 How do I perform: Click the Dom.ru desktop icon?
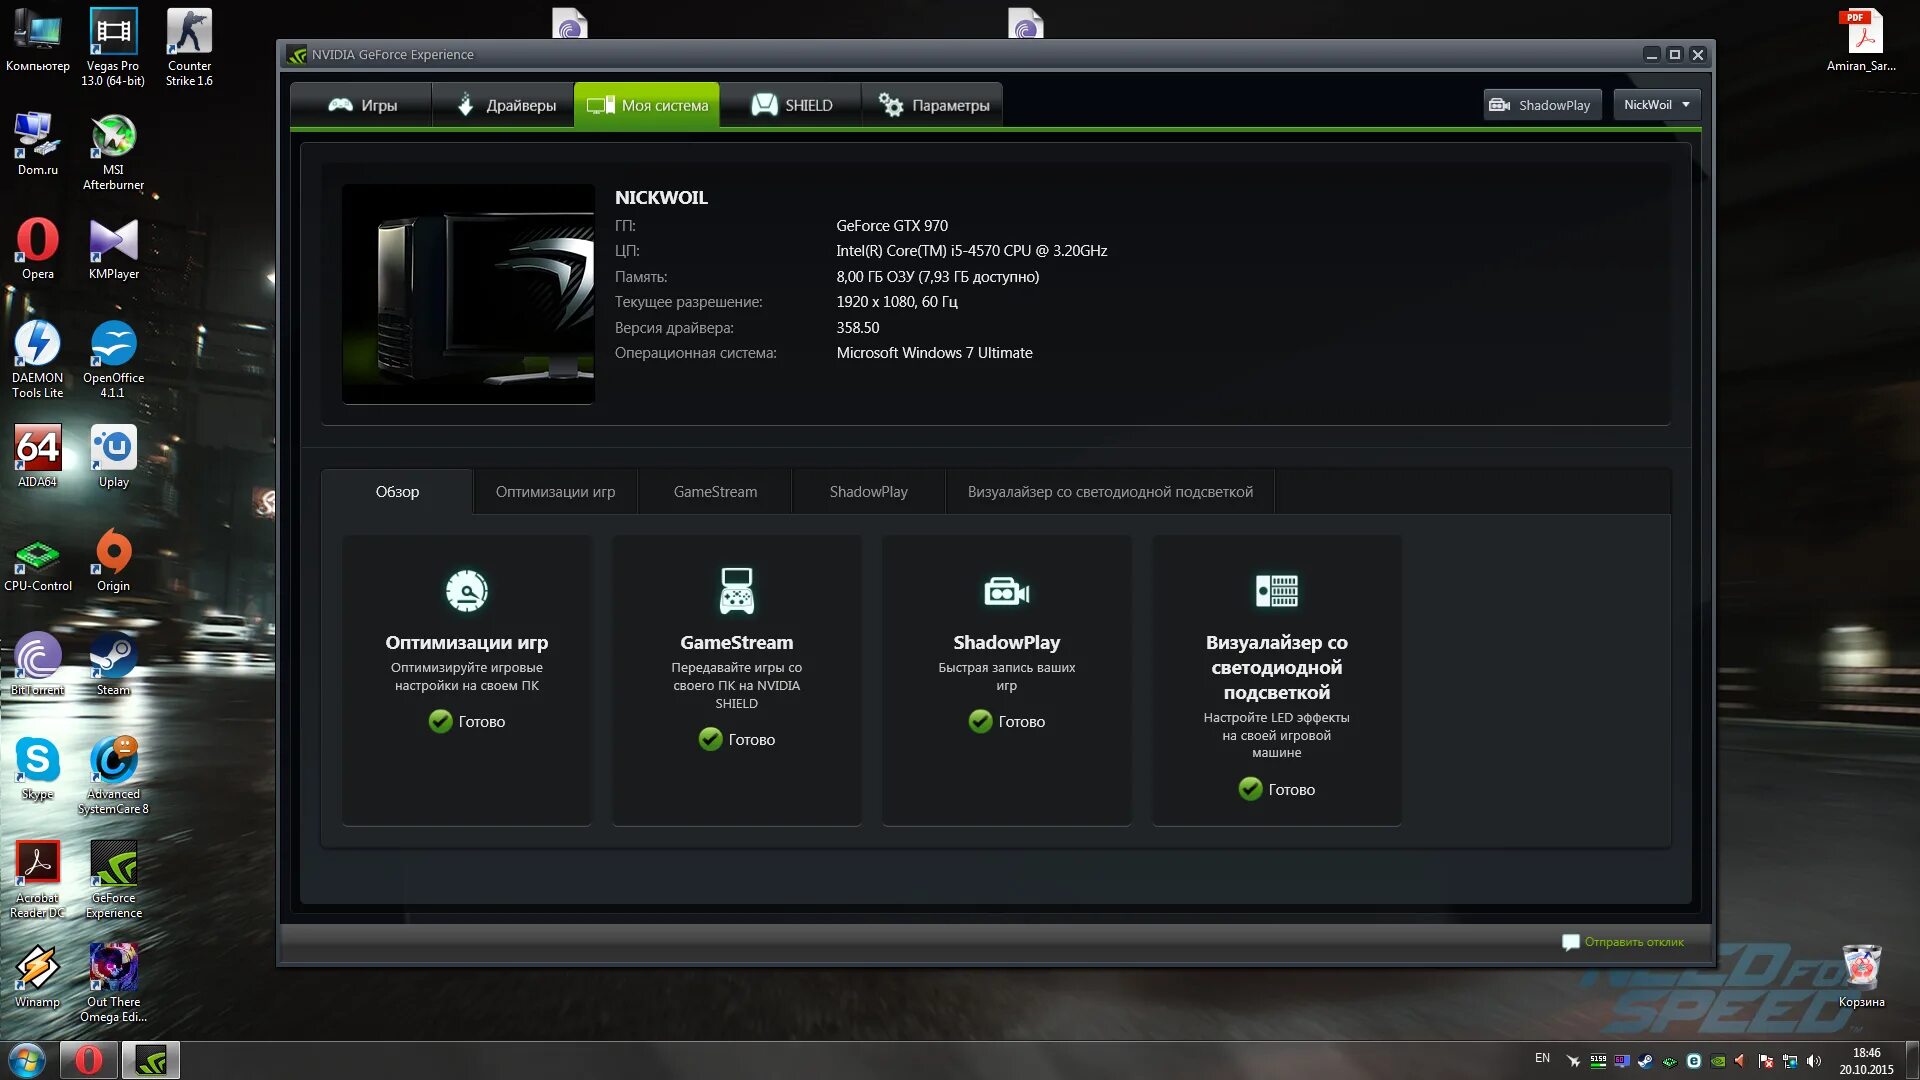tap(38, 144)
